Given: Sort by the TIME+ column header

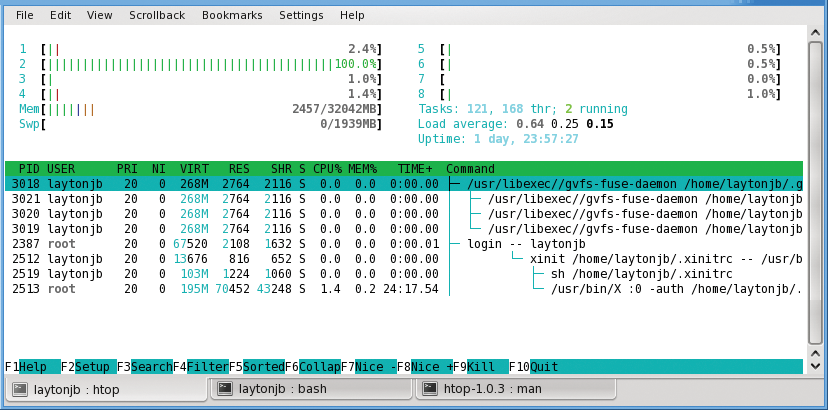Looking at the screenshot, I should pos(415,169).
